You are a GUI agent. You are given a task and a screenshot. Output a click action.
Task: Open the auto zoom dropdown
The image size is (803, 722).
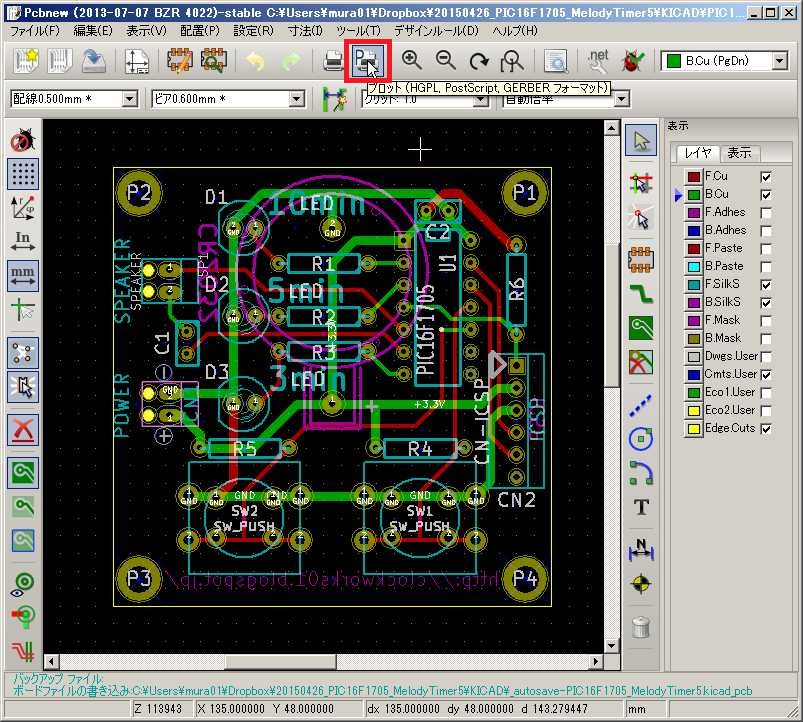point(621,100)
